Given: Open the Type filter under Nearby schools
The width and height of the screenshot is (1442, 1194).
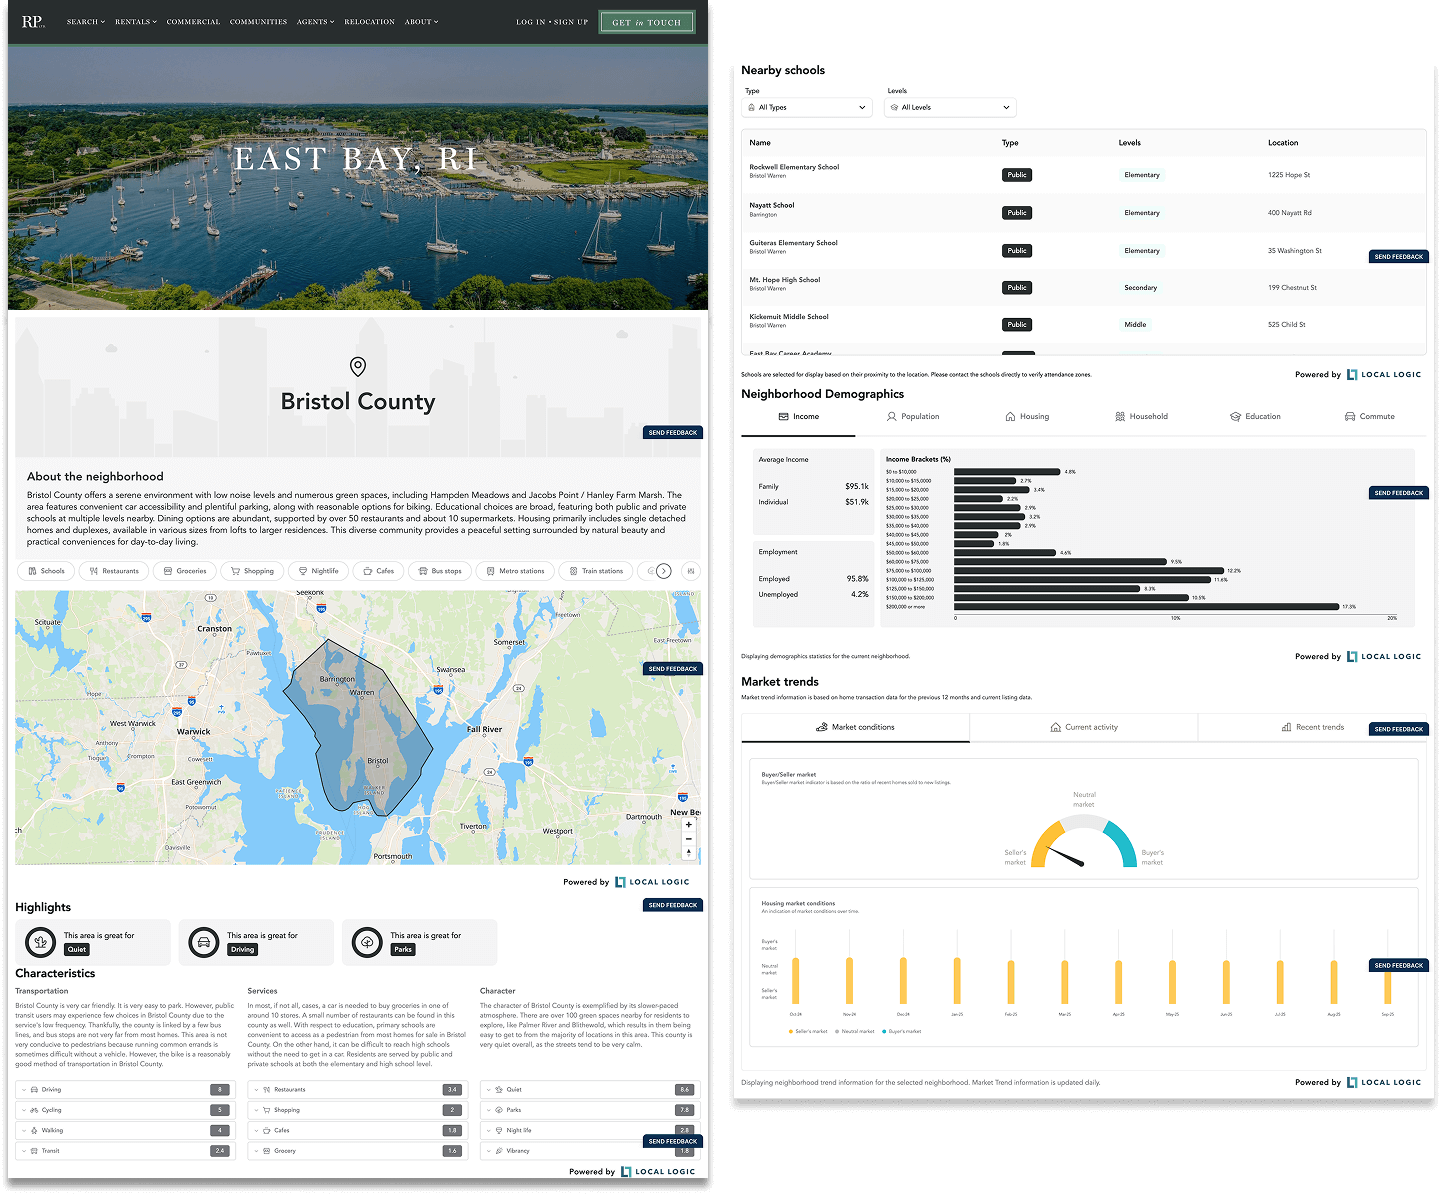Looking at the screenshot, I should [x=806, y=107].
